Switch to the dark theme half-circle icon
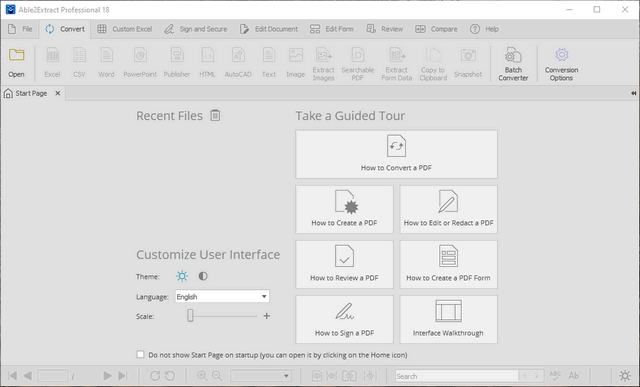This screenshot has height=387, width=640. click(203, 276)
